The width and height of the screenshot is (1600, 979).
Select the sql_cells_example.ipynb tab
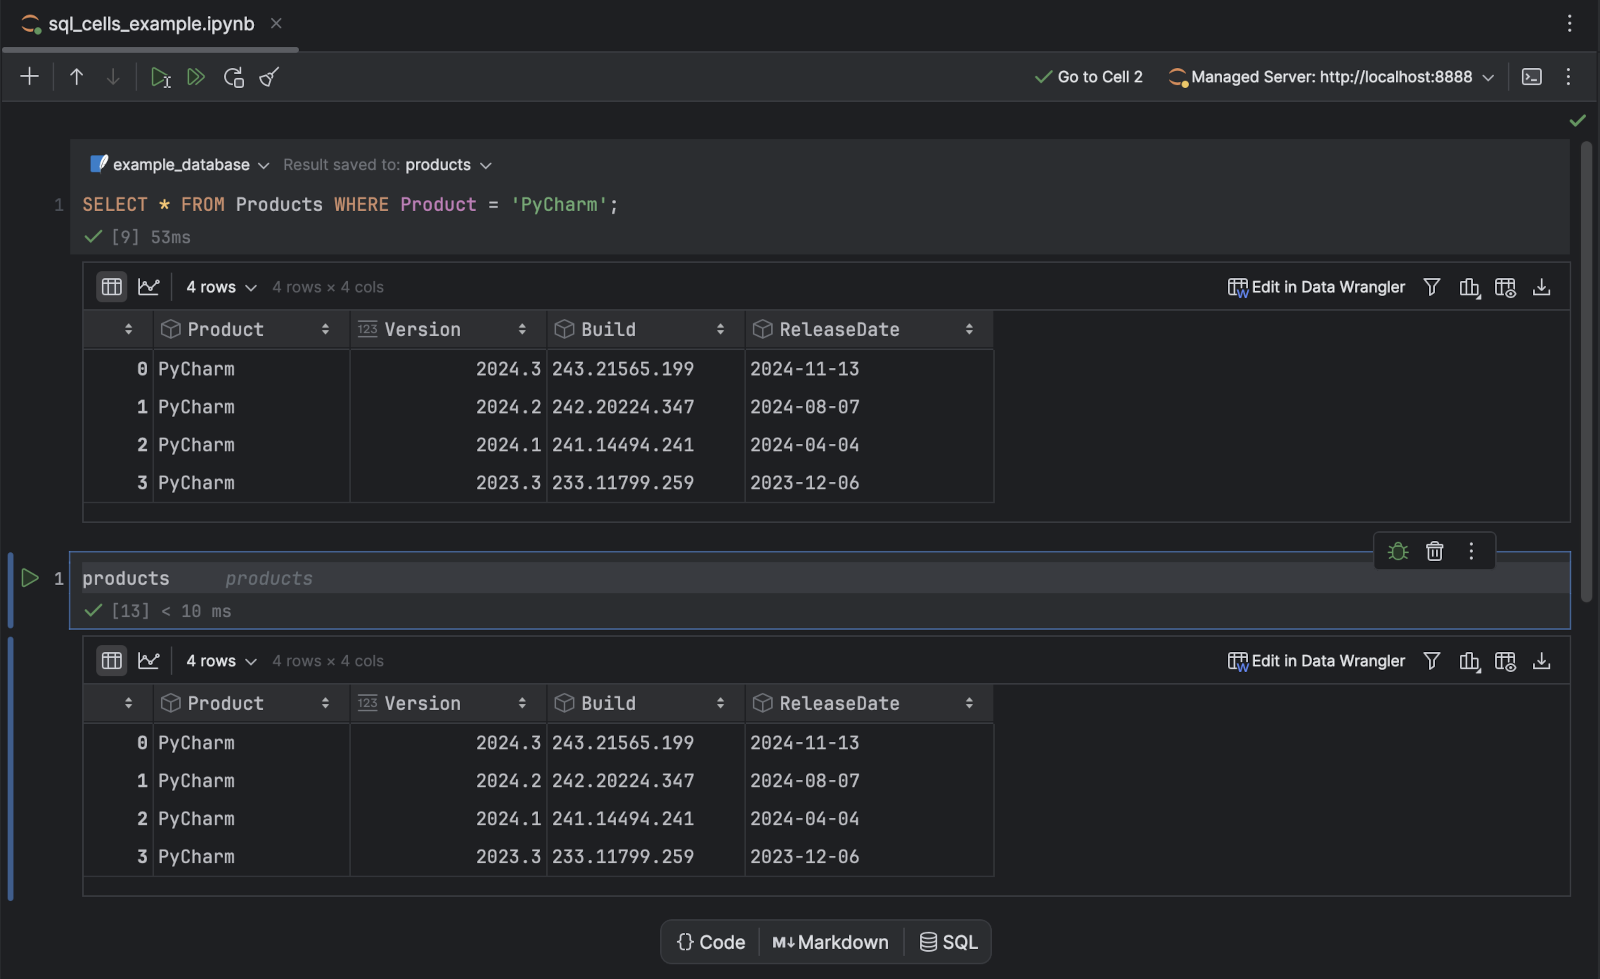(150, 24)
